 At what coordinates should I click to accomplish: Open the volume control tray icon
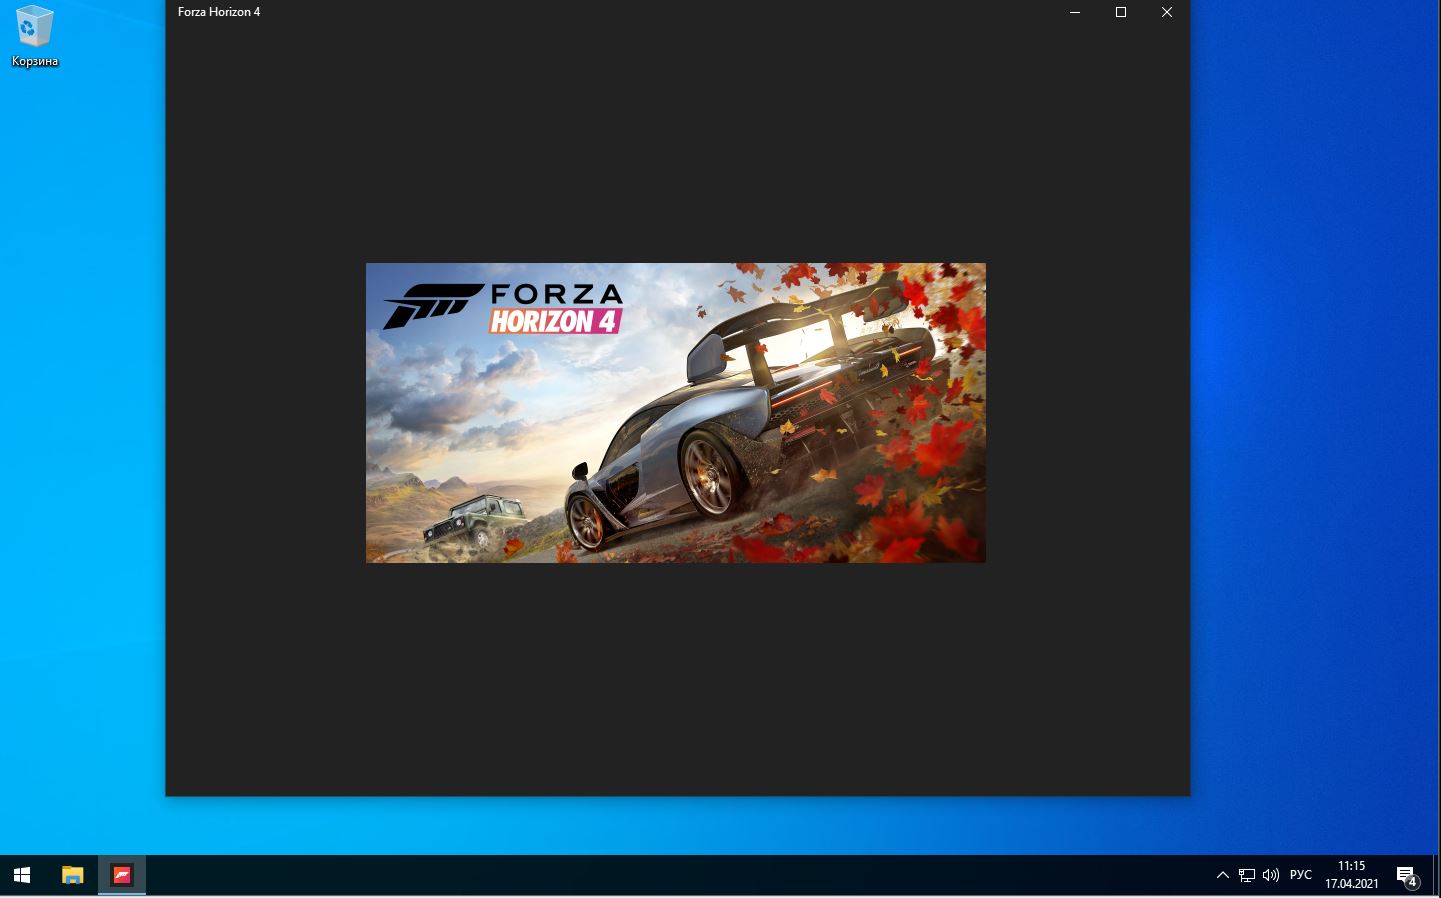coord(1271,875)
